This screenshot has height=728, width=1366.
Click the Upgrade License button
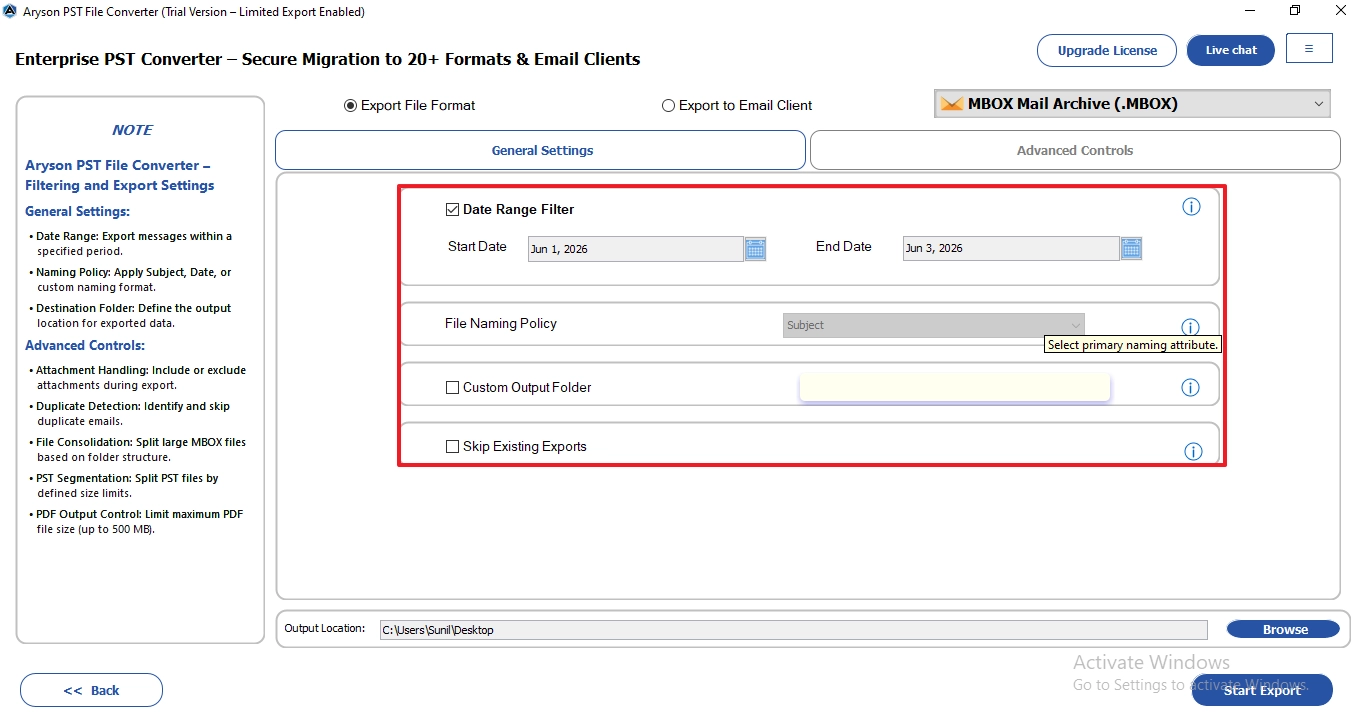[1107, 50]
